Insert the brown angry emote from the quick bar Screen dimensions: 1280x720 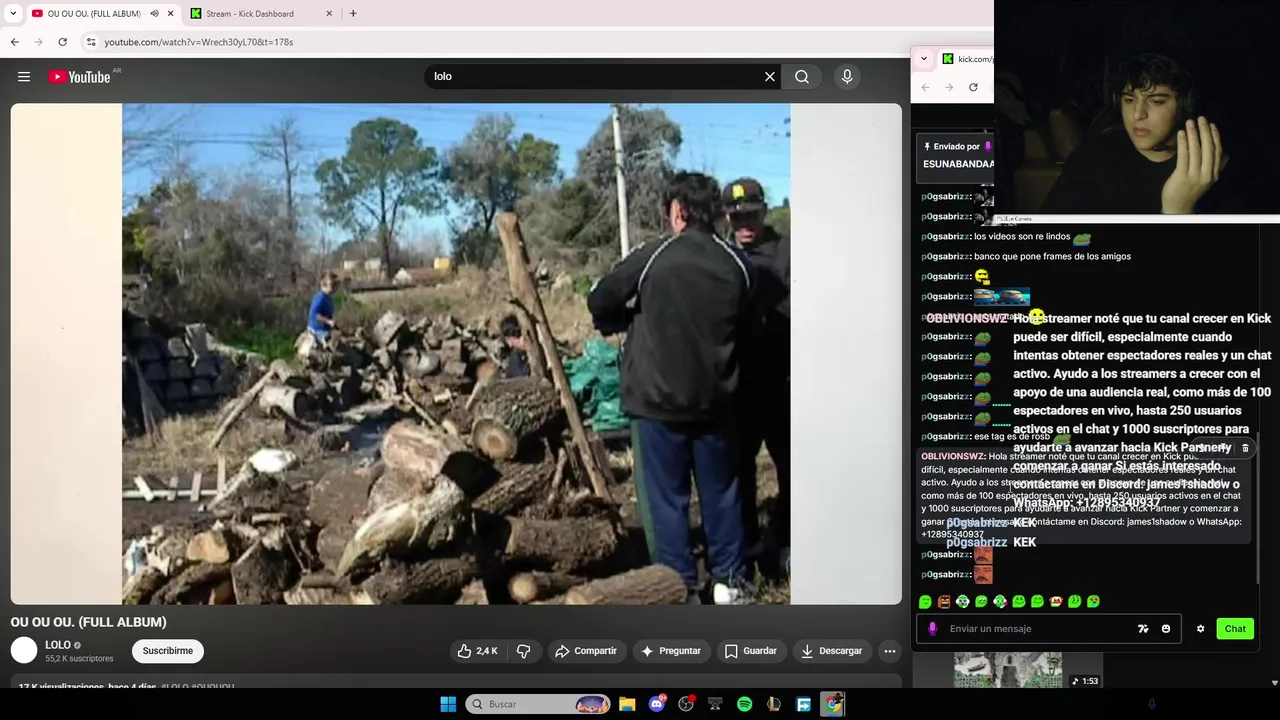(943, 602)
